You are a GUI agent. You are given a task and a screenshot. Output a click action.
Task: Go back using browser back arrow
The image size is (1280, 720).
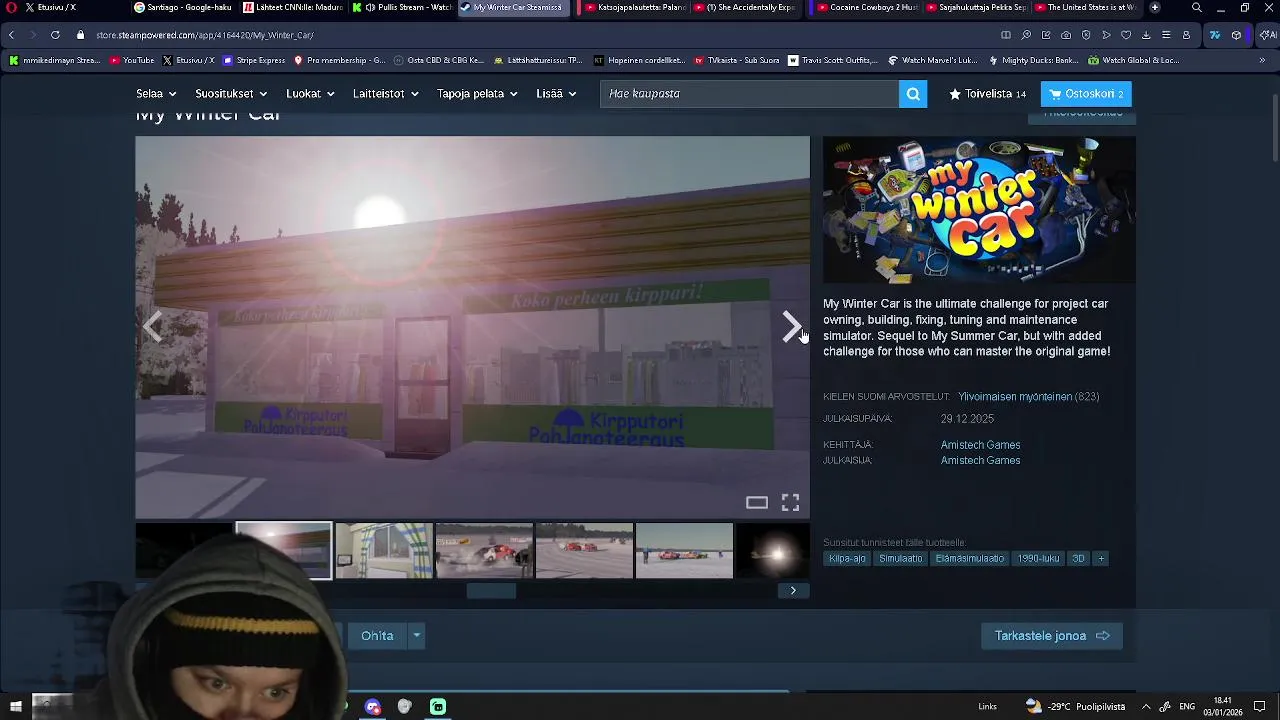point(11,35)
